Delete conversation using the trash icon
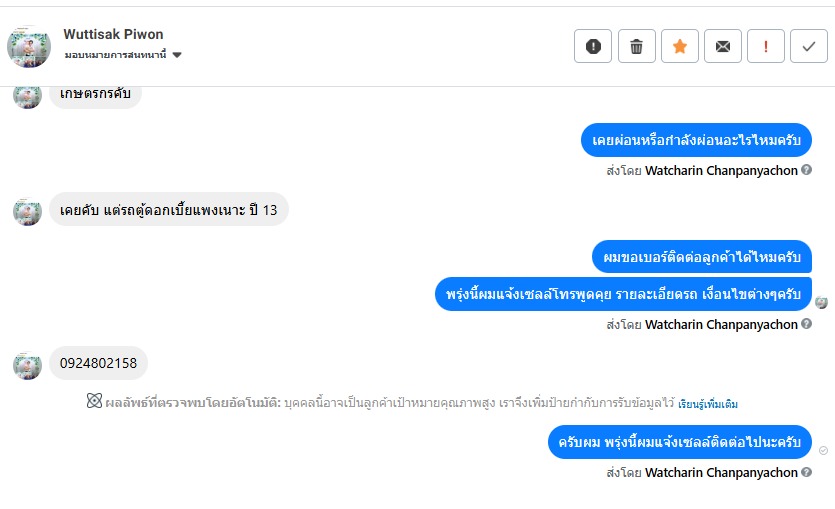The image size is (835, 509). click(x=636, y=46)
